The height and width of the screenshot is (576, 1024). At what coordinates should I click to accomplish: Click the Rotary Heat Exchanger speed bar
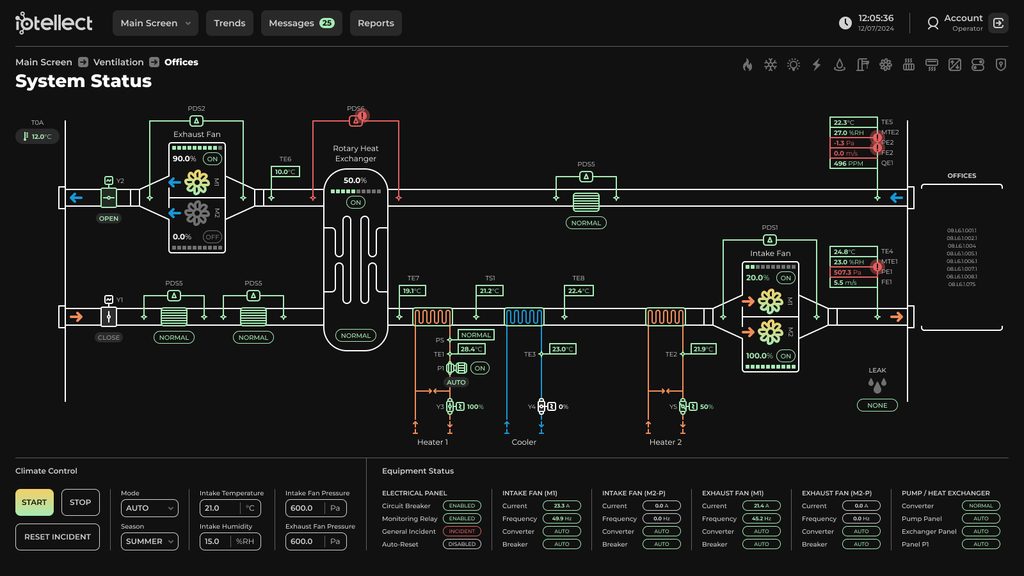click(355, 191)
